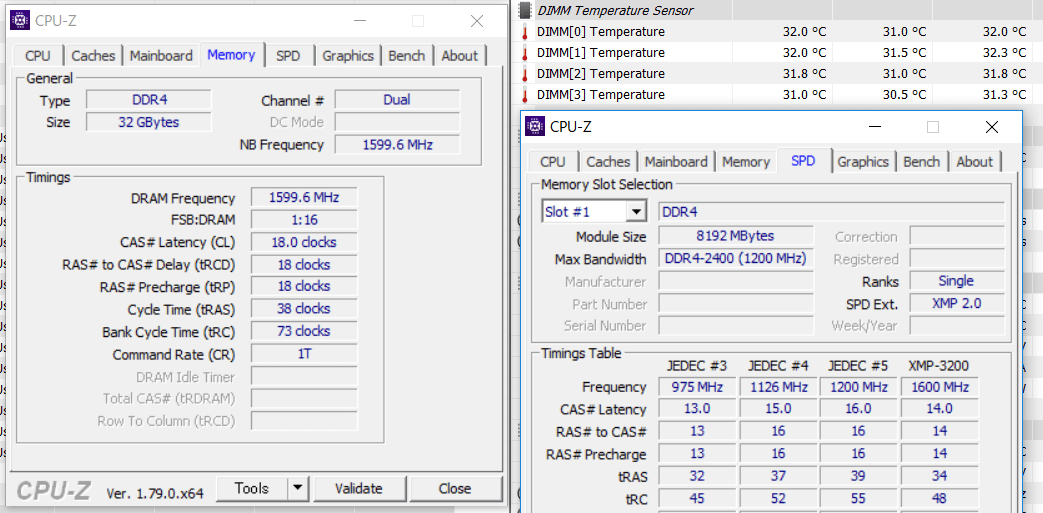Image resolution: width=1043 pixels, height=513 pixels.
Task: Click the FSB:DRAM value 1:16
Action: (x=304, y=220)
